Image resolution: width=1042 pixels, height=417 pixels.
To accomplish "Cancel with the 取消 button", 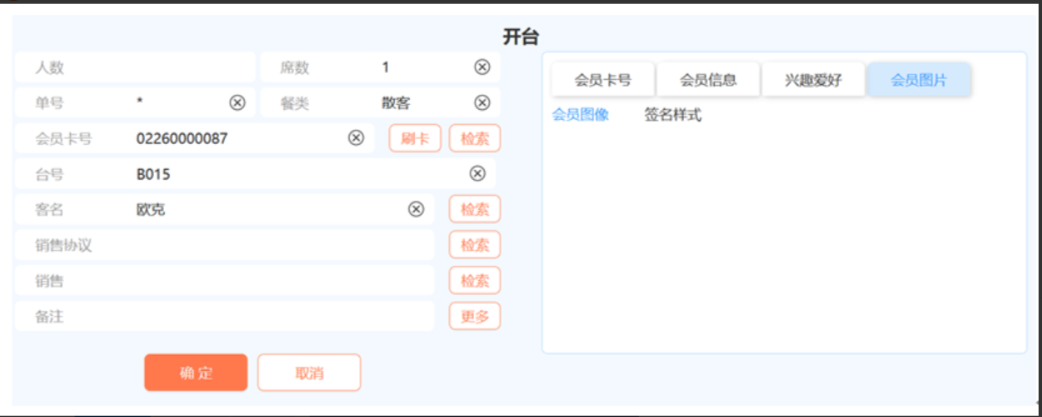I will (309, 372).
